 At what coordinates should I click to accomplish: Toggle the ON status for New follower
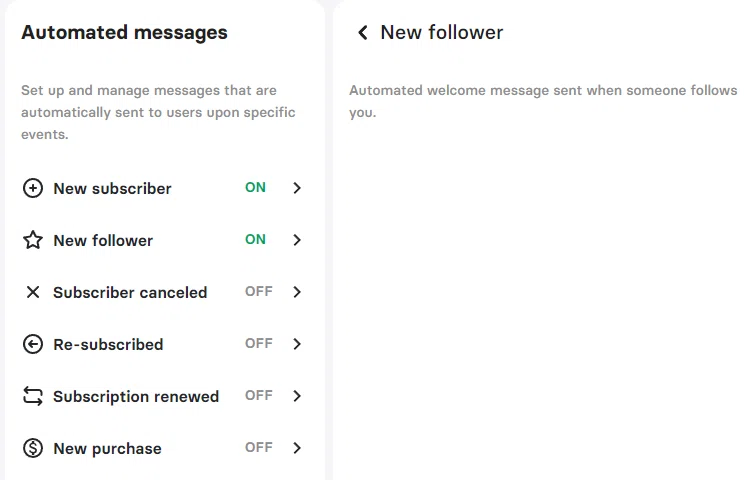tap(255, 240)
